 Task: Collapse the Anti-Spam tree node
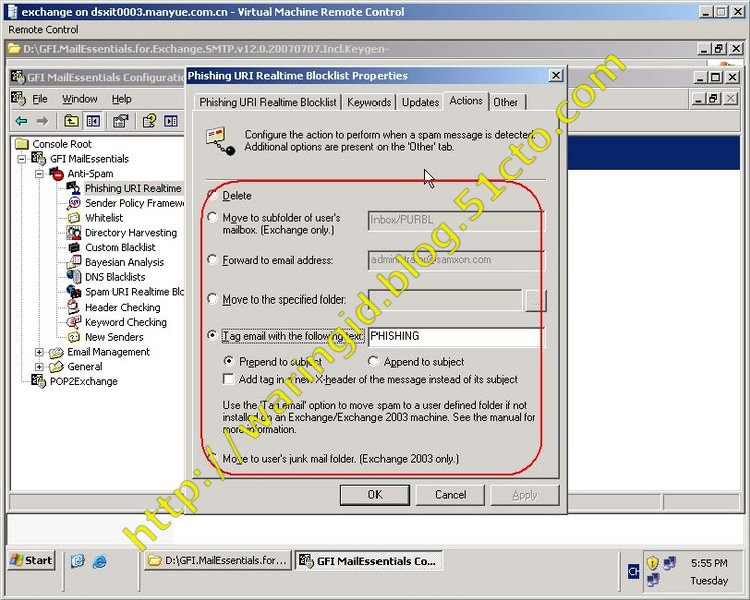(x=40, y=173)
